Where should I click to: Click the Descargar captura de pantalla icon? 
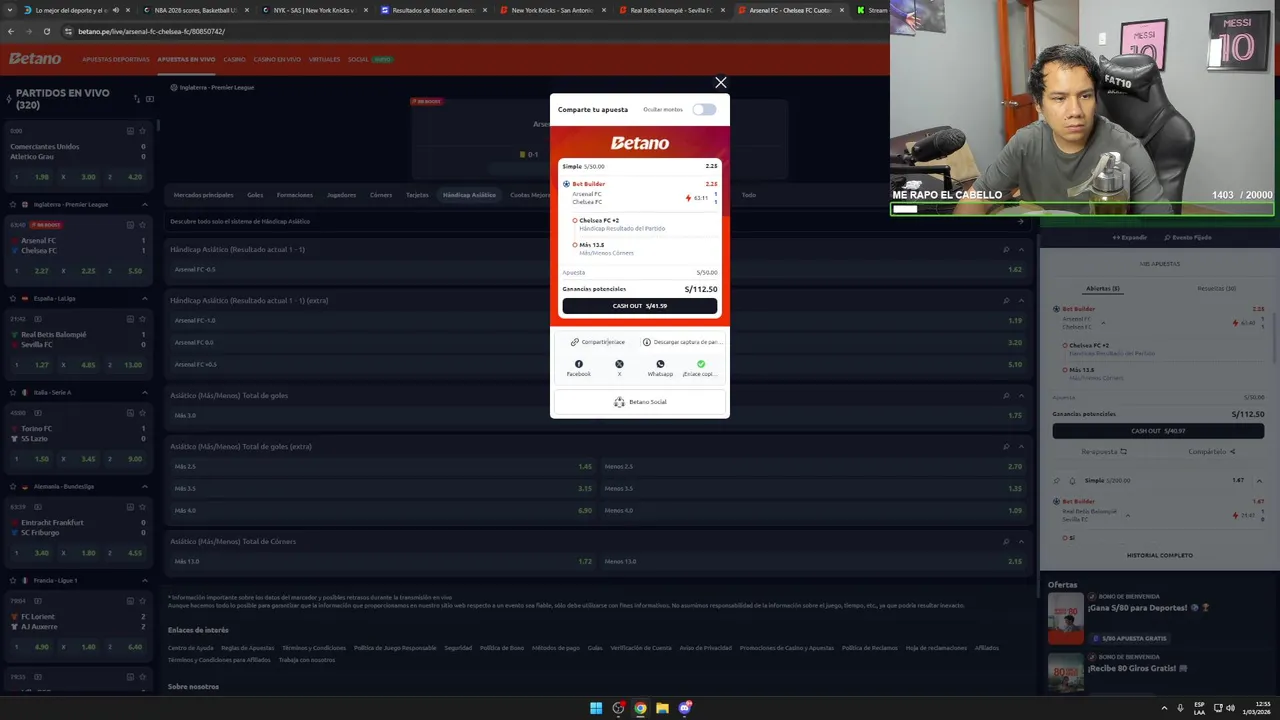pyautogui.click(x=647, y=342)
